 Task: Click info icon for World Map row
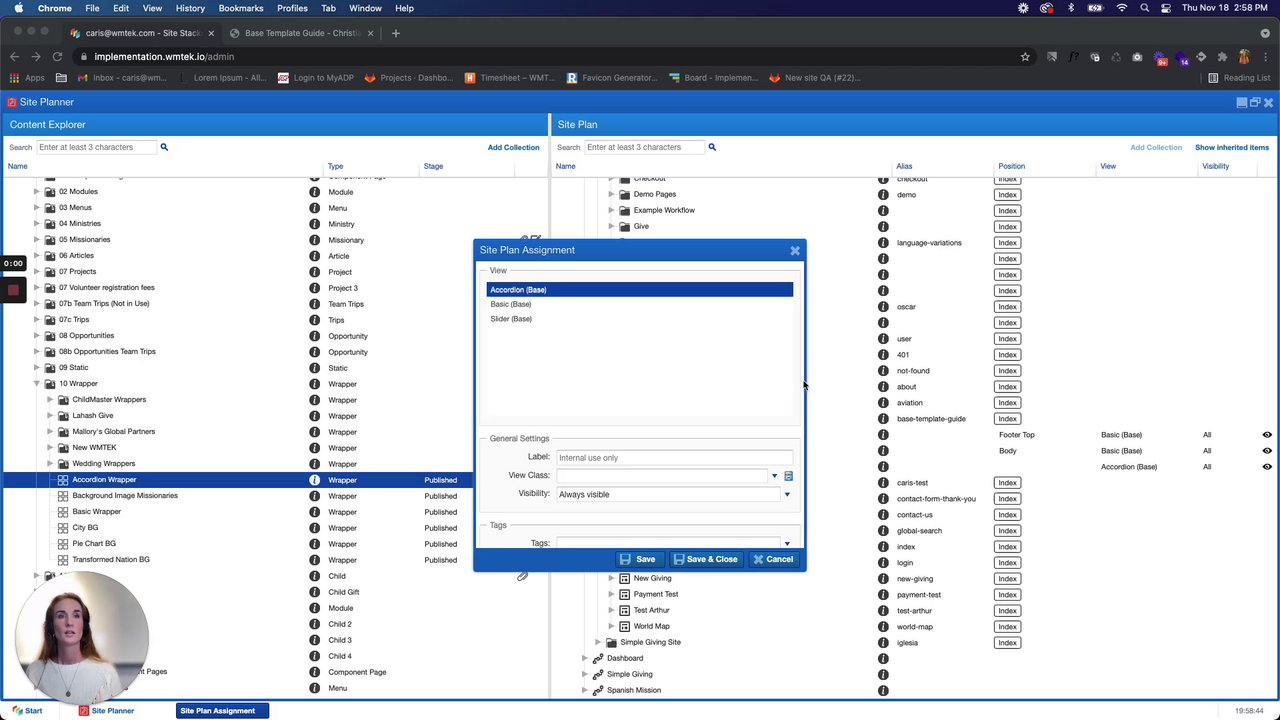point(883,627)
